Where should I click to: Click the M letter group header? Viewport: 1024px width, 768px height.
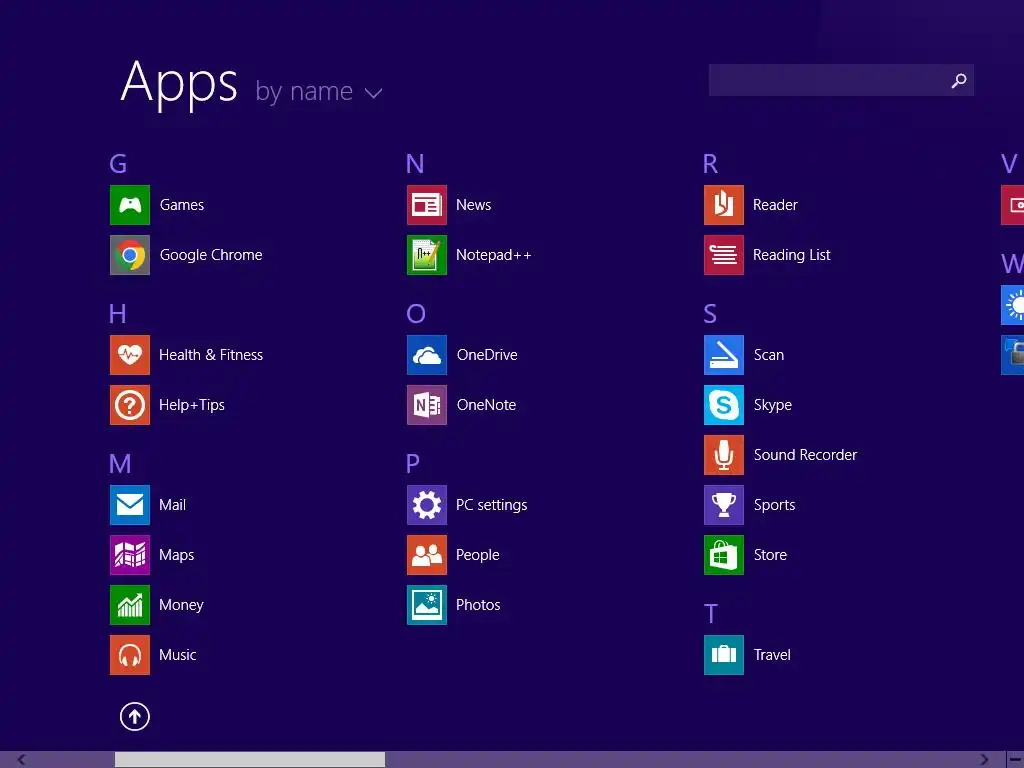click(x=120, y=464)
